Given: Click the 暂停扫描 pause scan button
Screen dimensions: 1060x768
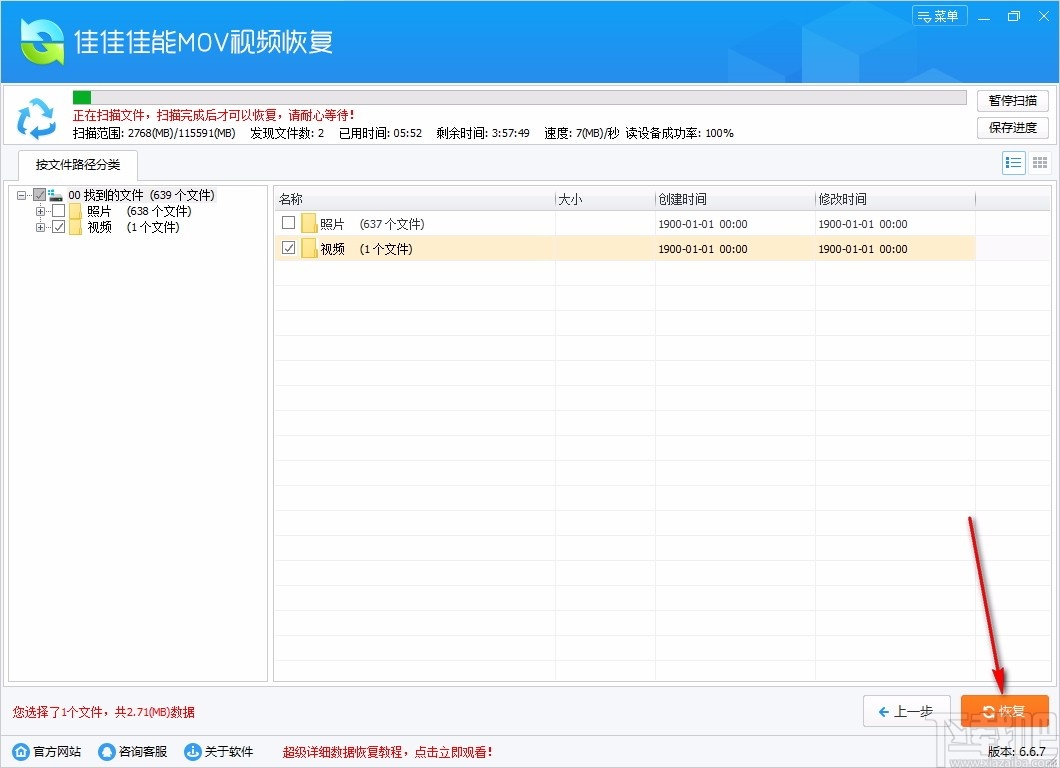Looking at the screenshot, I should (x=1012, y=100).
